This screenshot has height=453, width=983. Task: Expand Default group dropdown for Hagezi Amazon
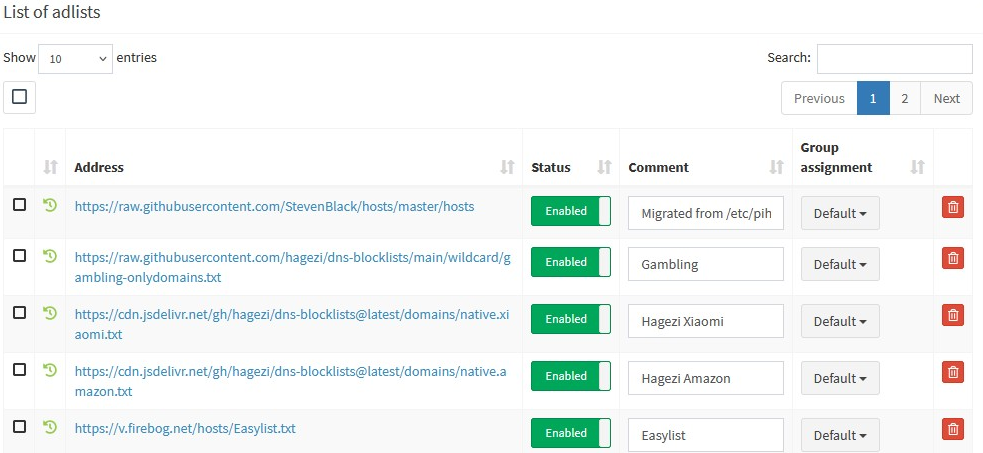coord(840,378)
